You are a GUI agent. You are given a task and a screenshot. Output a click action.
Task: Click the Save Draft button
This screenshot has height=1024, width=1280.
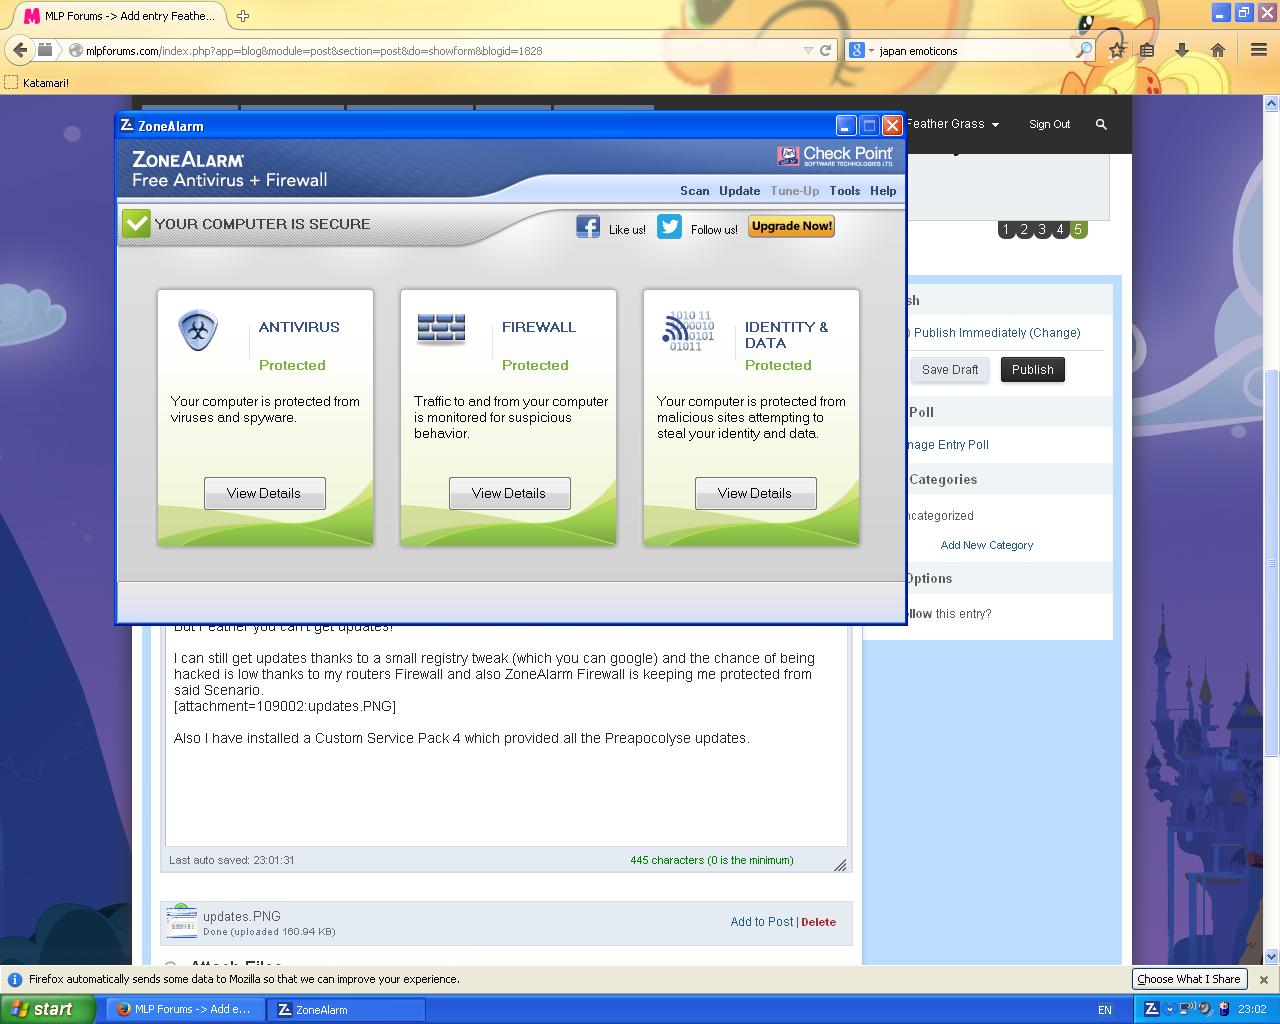tap(950, 370)
